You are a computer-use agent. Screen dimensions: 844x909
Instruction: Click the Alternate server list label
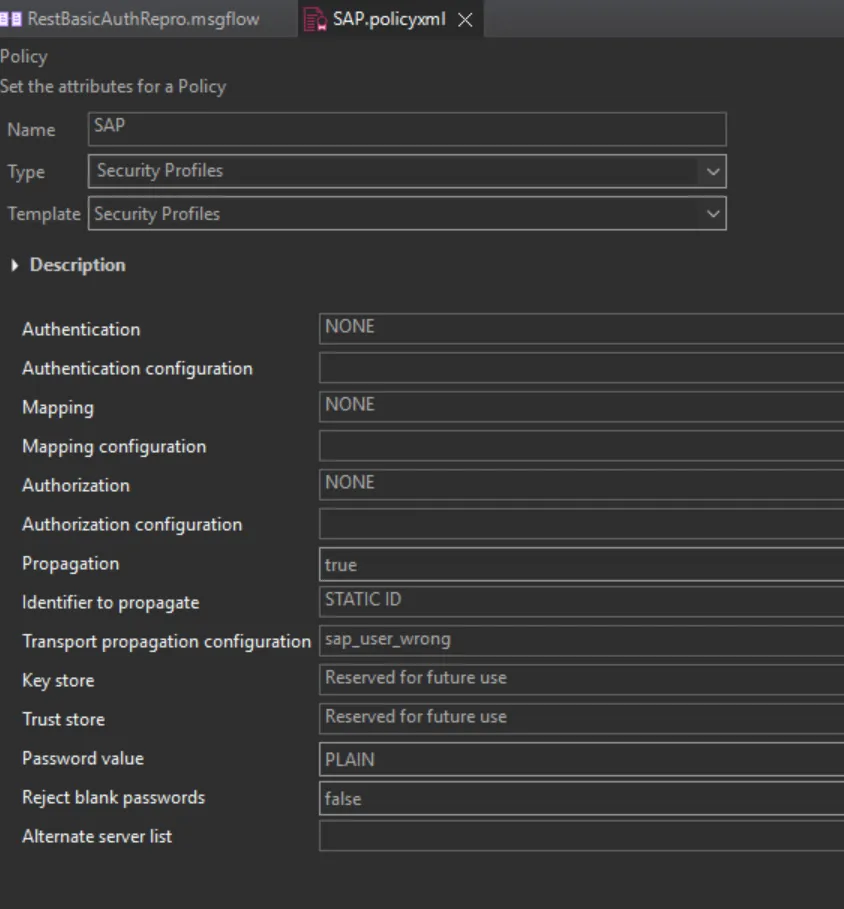[97, 836]
